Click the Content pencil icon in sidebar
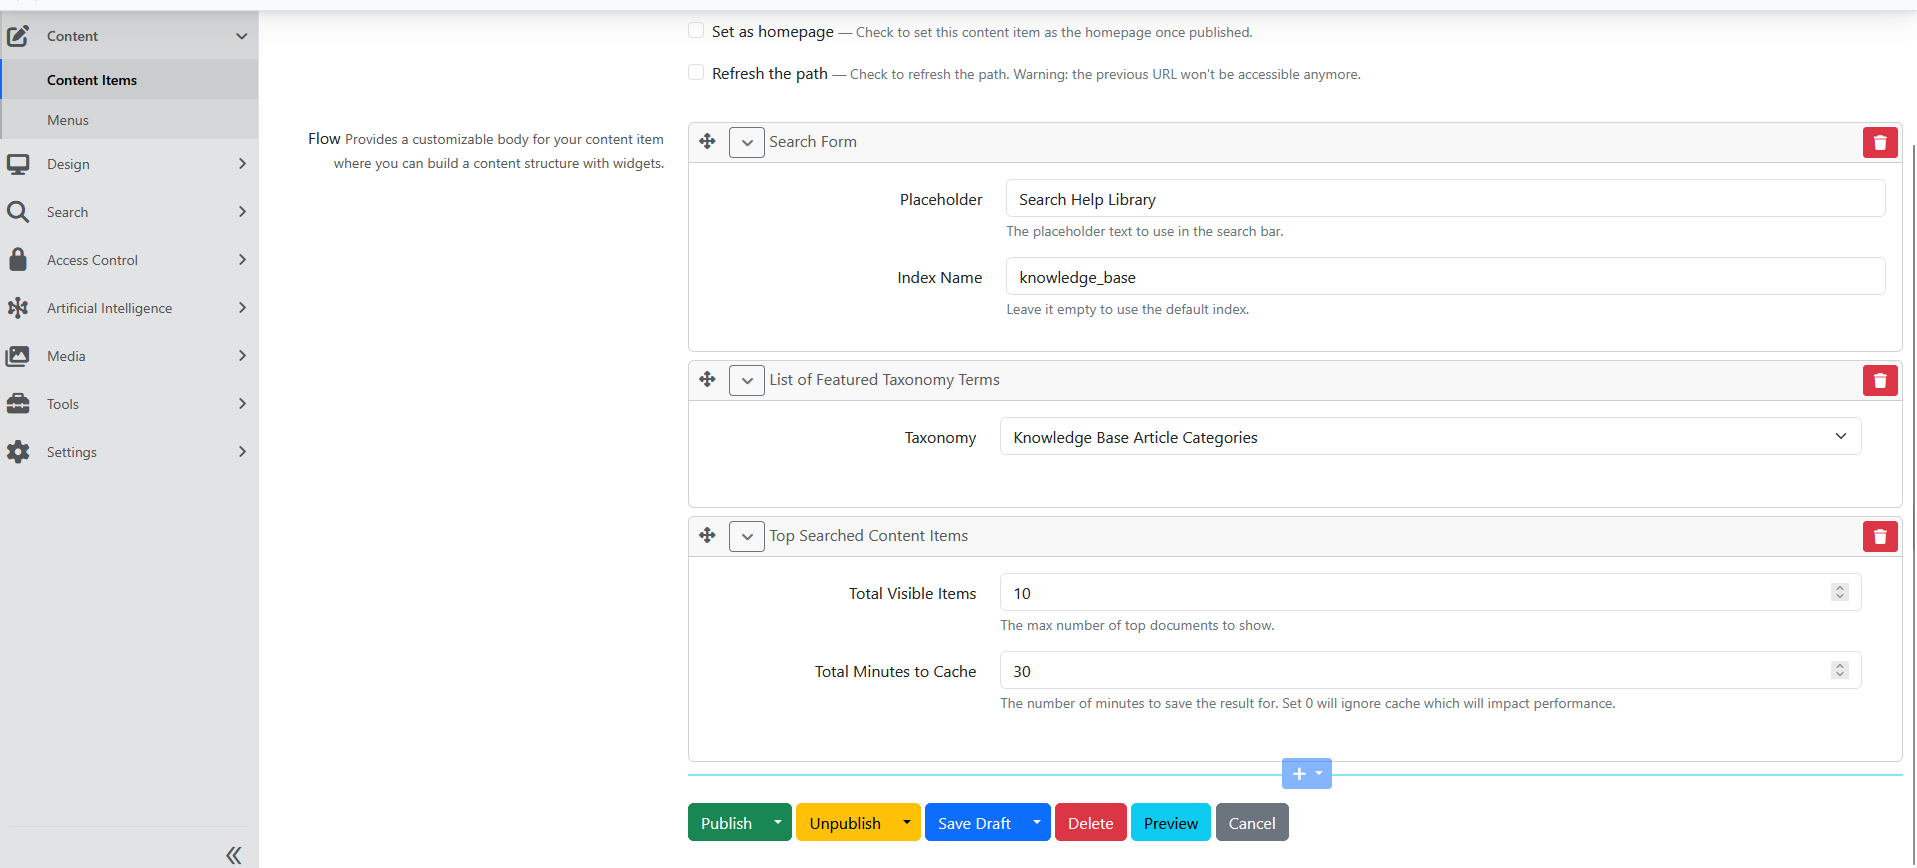1917x868 pixels. coord(18,36)
